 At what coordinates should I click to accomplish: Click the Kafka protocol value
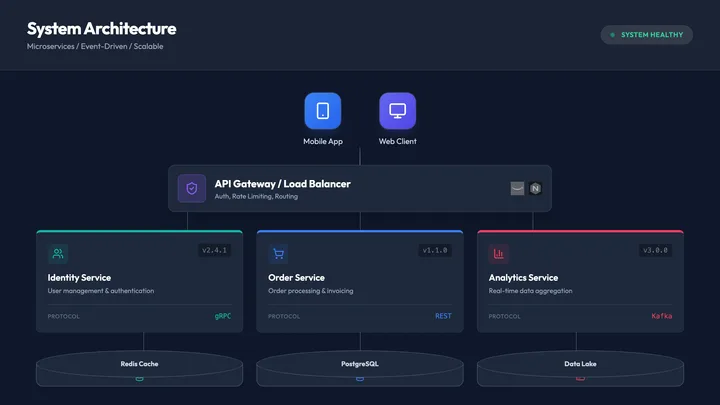pos(662,316)
